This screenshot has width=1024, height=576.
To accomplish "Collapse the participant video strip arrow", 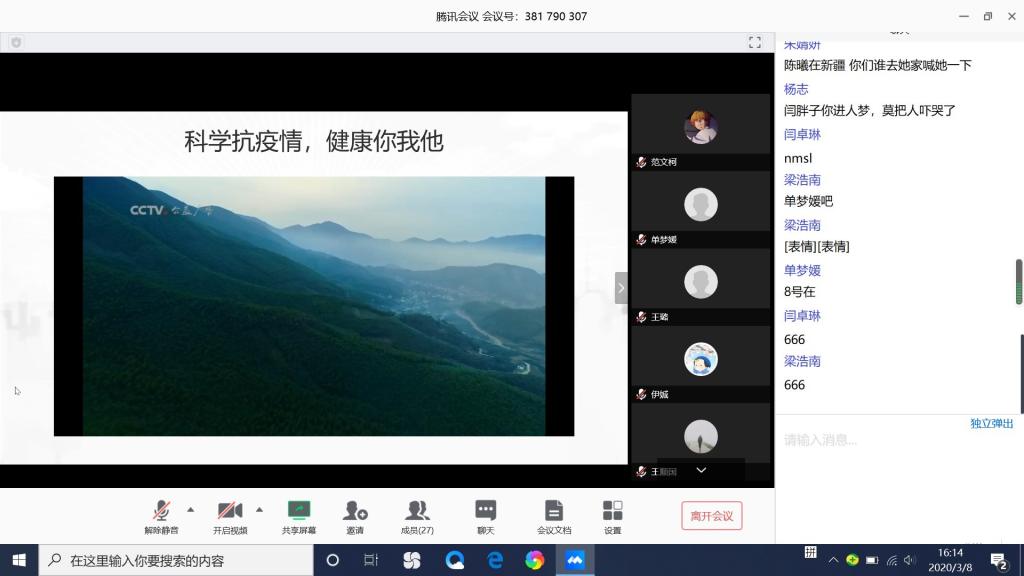I will 621,288.
